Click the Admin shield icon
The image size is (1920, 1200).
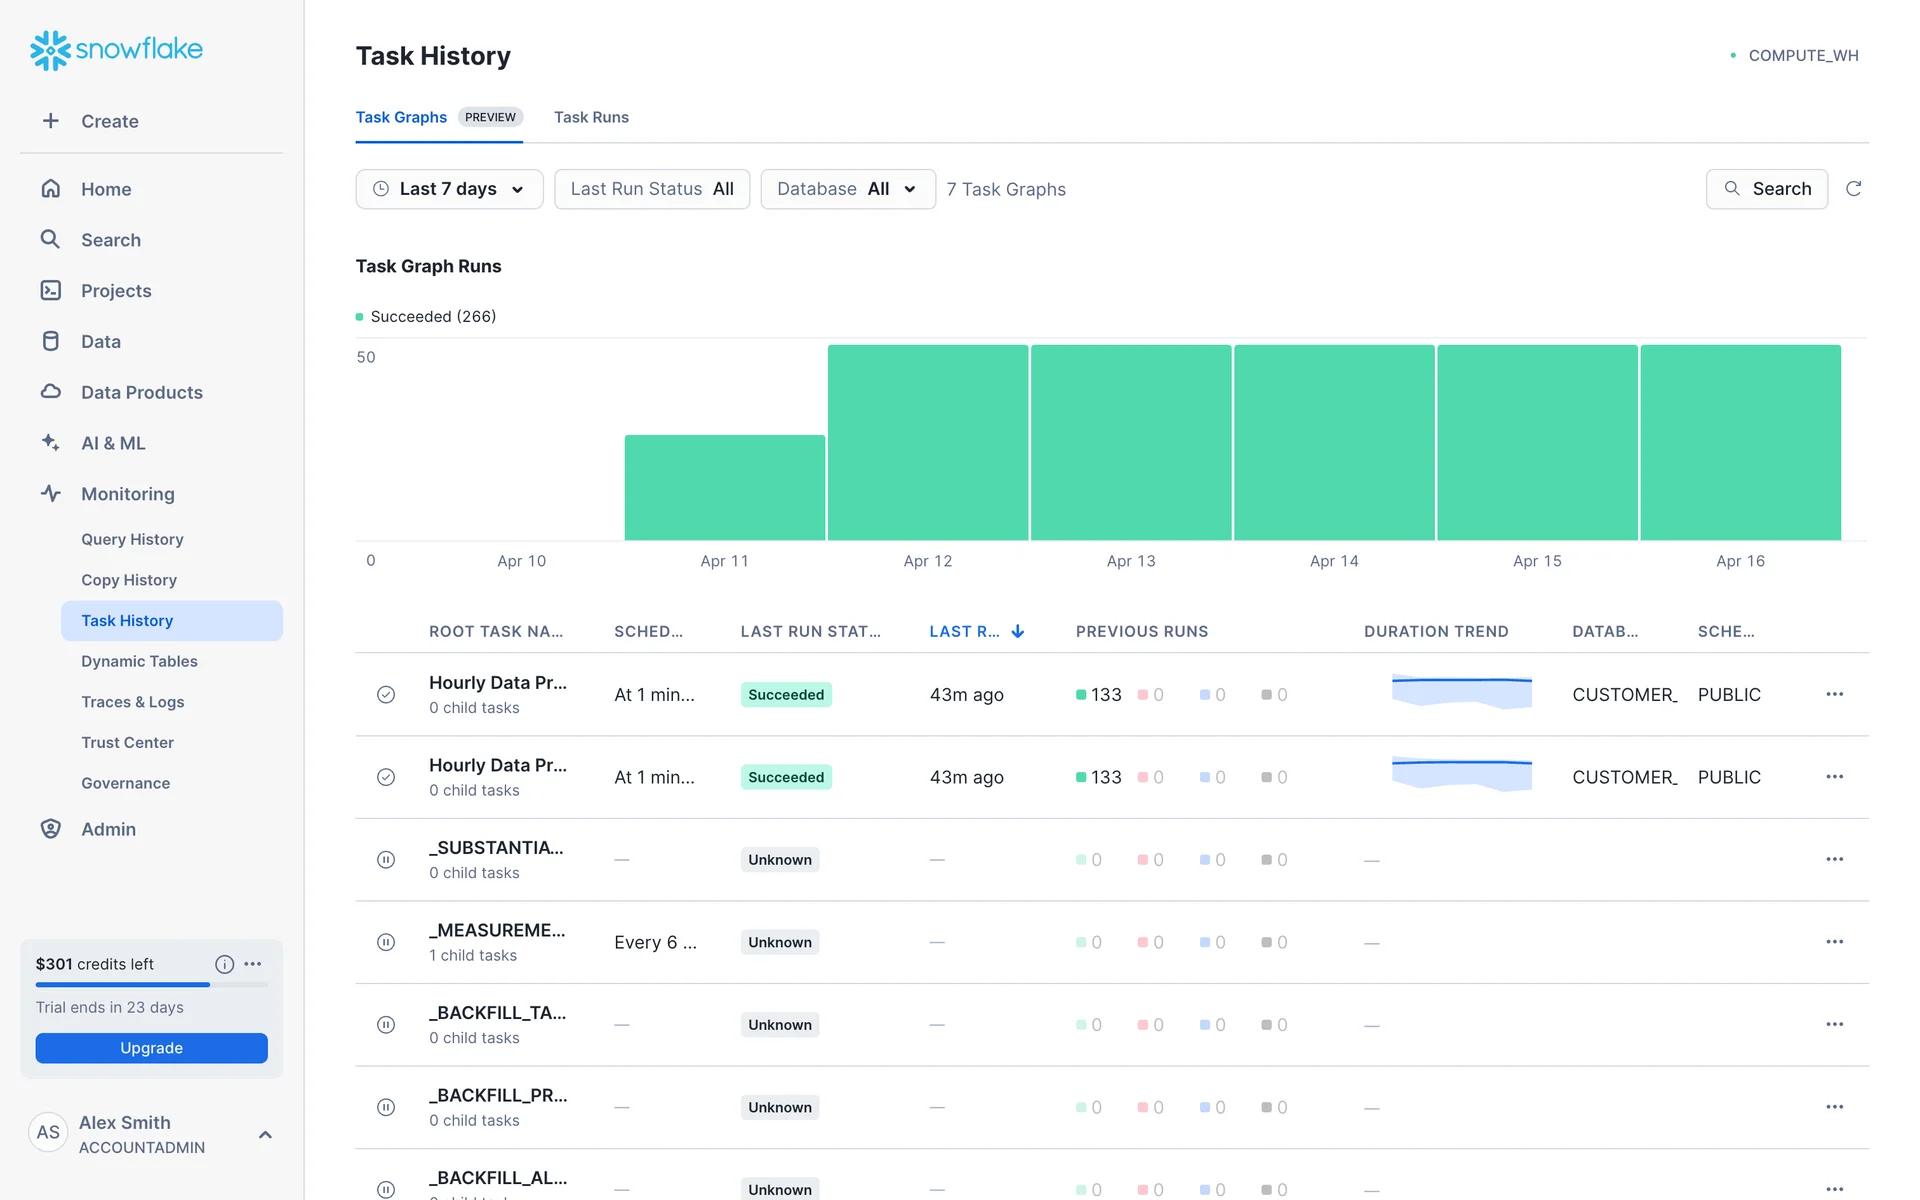point(51,829)
